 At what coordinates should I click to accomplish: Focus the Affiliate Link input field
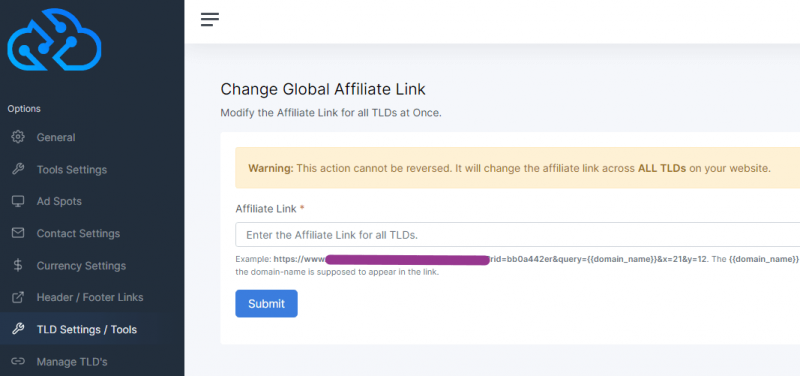click(x=517, y=235)
